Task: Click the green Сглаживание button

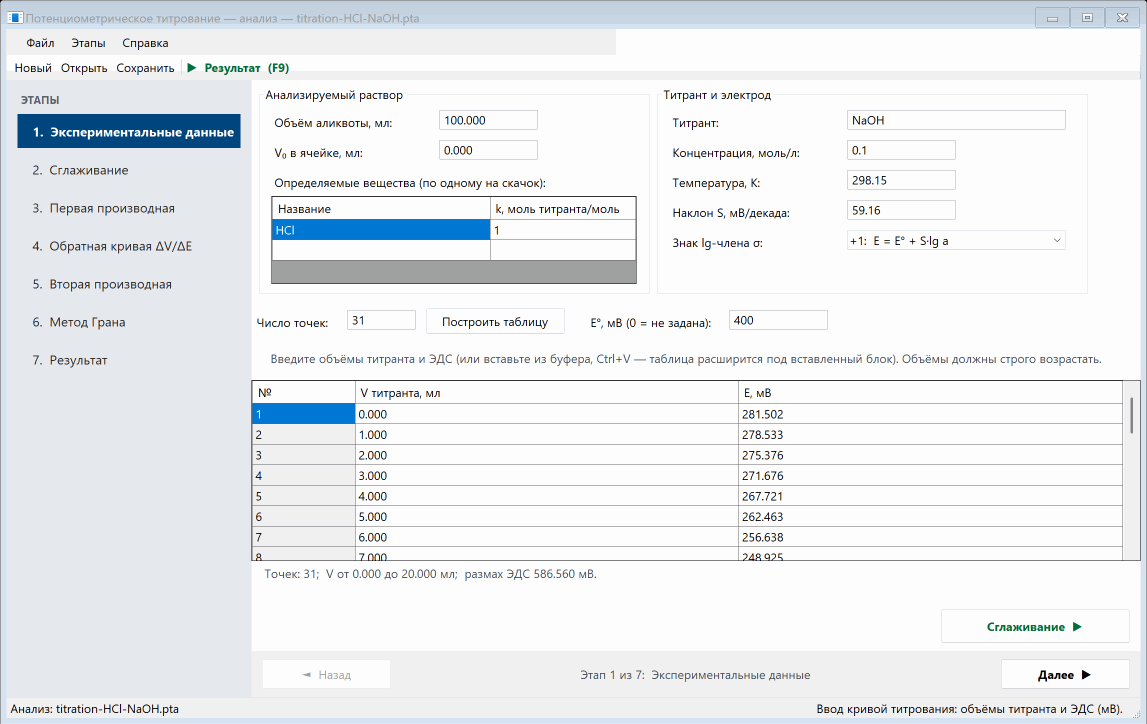Action: [x=1034, y=627]
